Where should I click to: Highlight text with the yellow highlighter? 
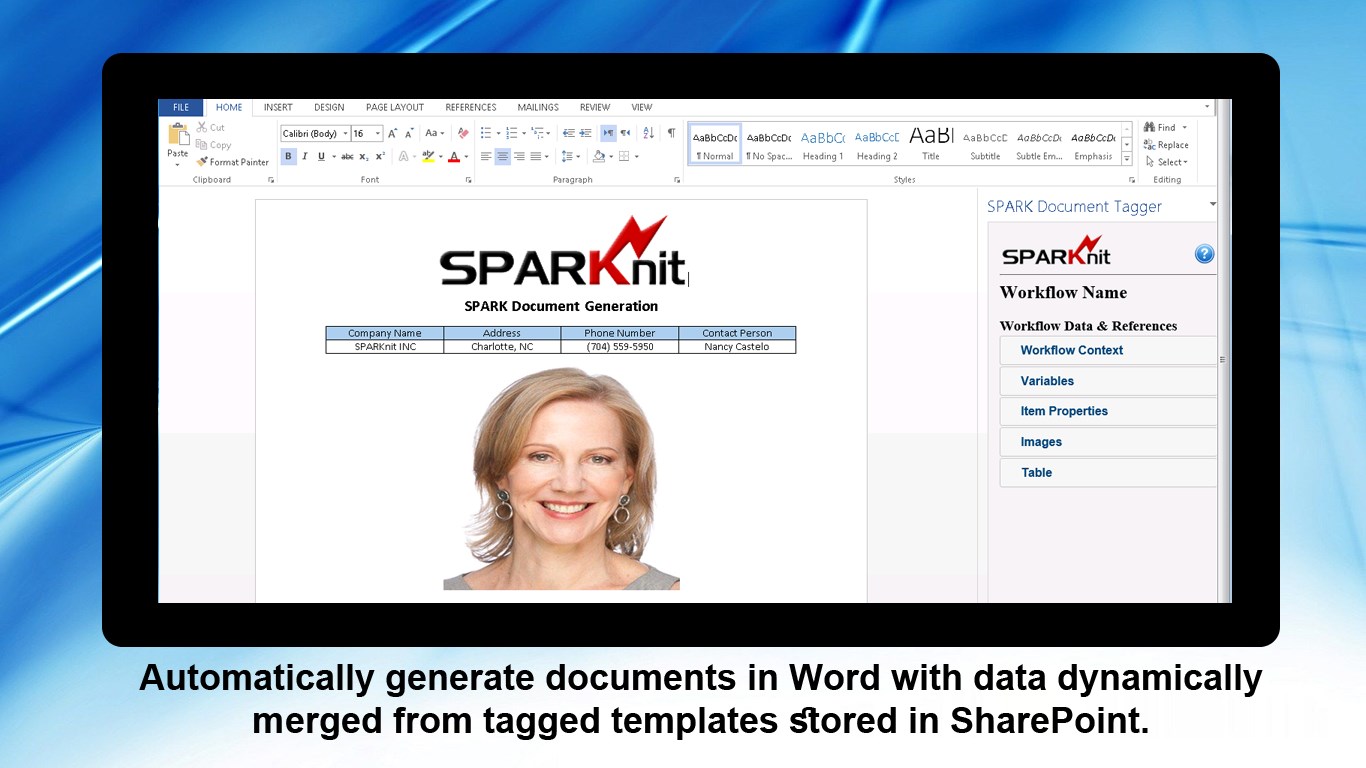[x=428, y=157]
